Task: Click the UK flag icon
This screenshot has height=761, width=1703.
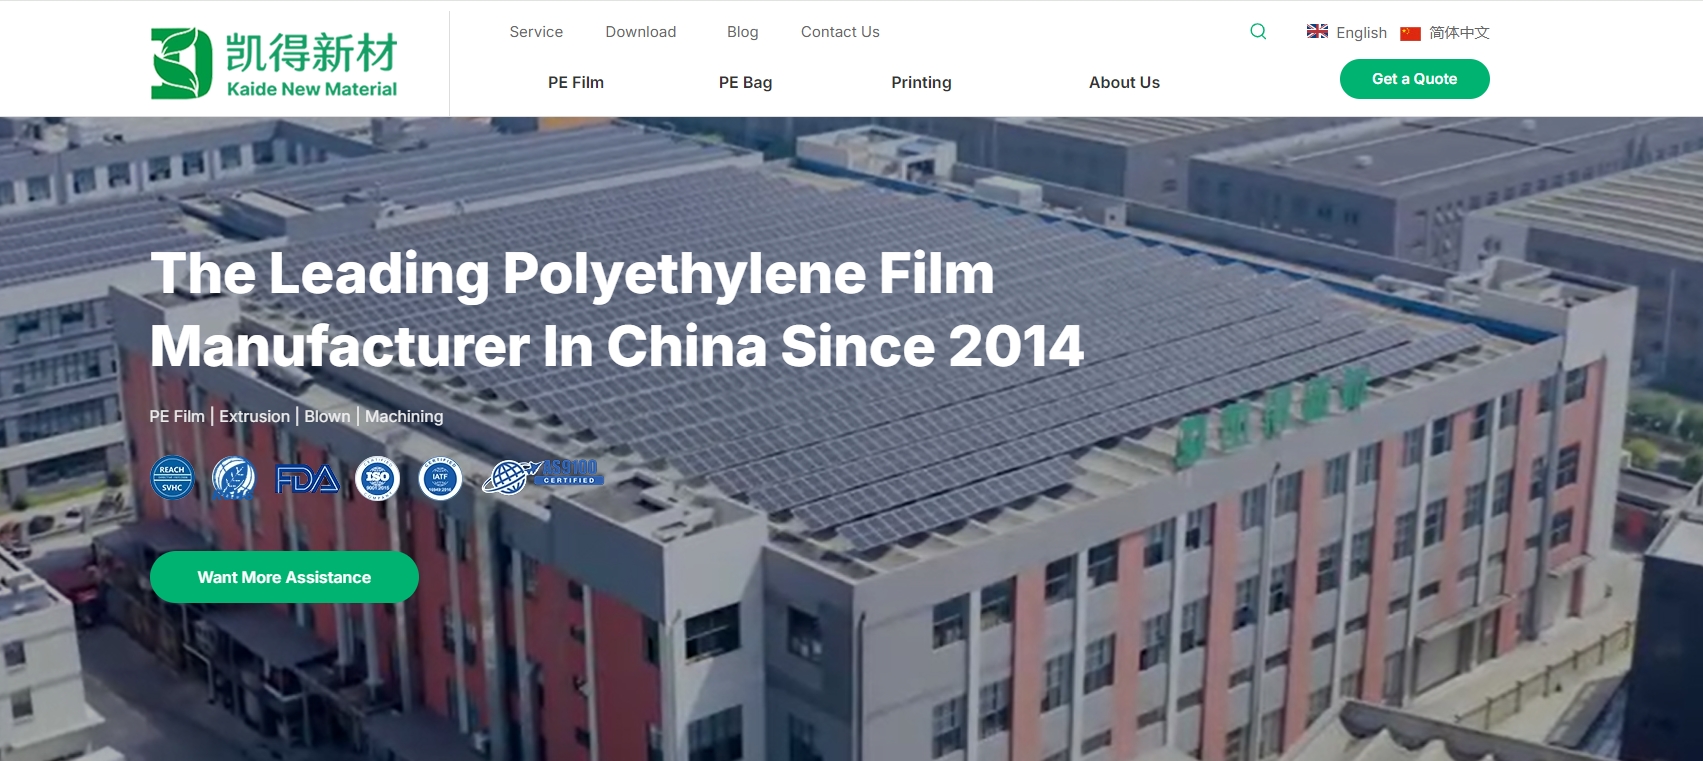Action: 1317,31
